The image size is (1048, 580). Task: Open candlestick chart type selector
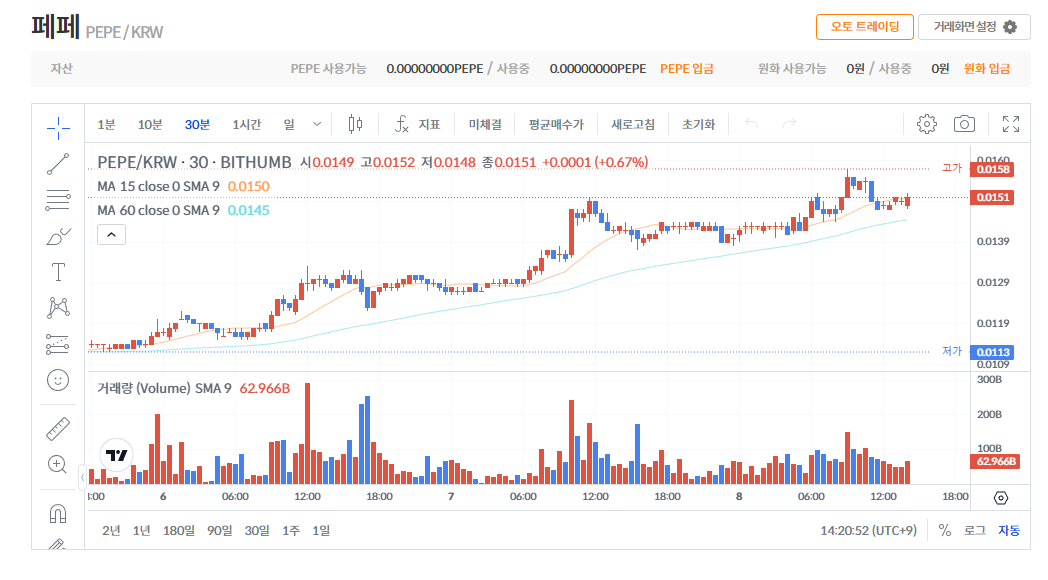pos(356,124)
